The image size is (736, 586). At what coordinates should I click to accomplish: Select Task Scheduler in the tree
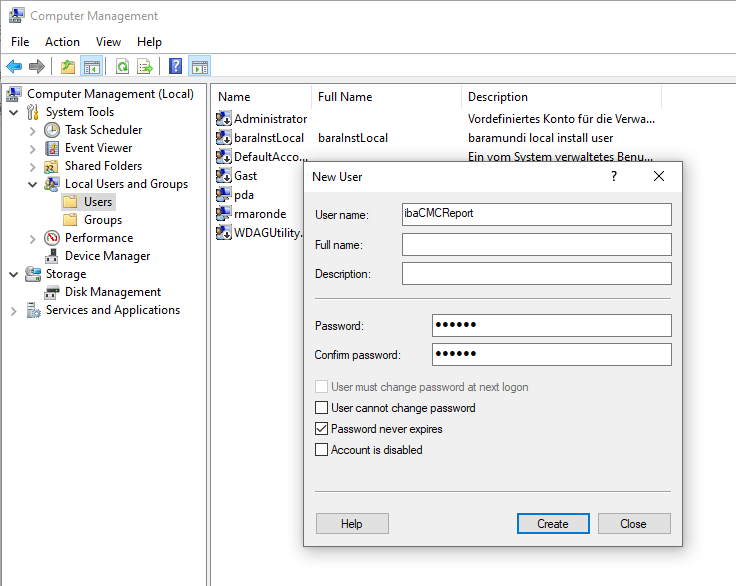pos(103,130)
